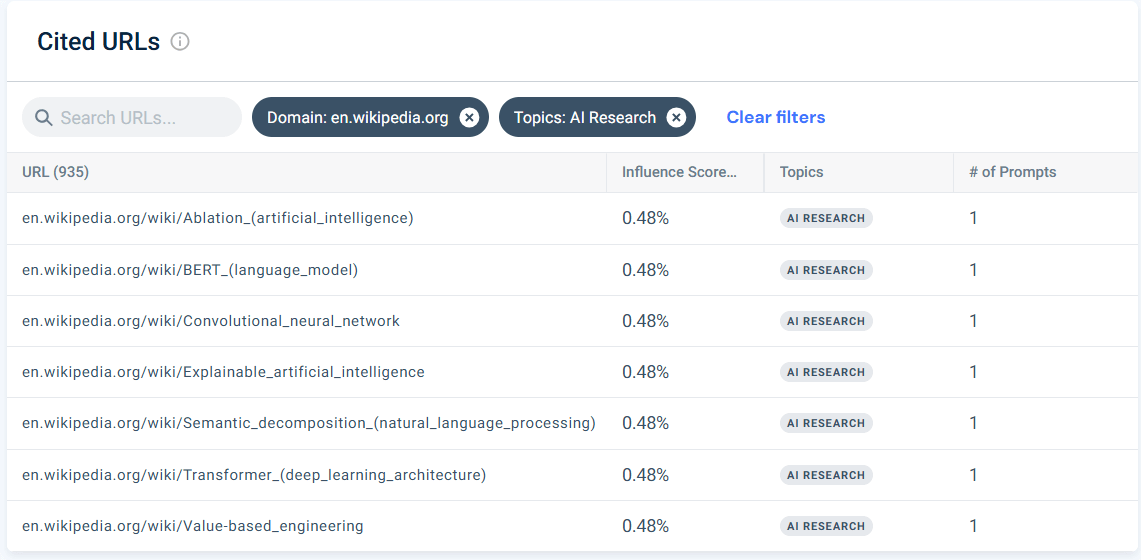Focus the Search URLs input field
Image resolution: width=1141 pixels, height=560 pixels.
pyautogui.click(x=132, y=117)
